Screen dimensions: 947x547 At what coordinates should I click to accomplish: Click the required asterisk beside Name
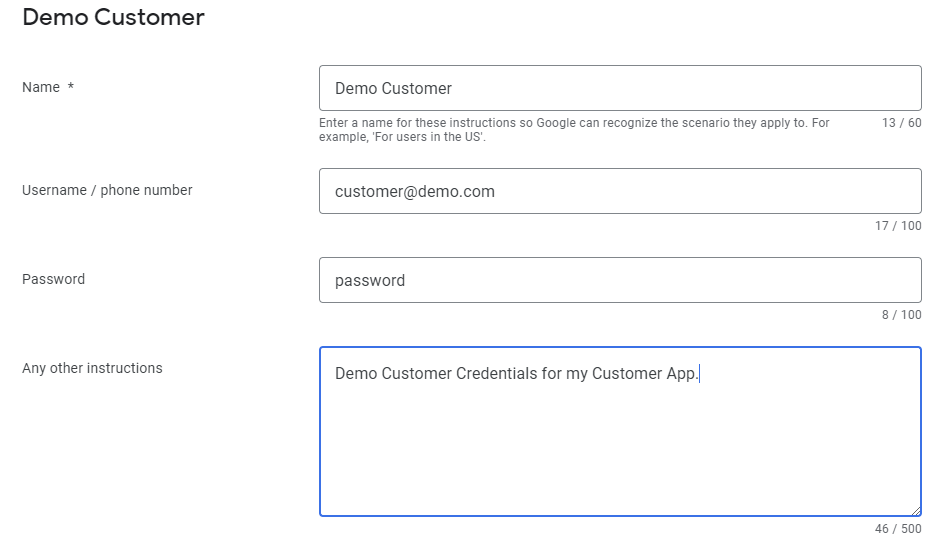tap(71, 86)
